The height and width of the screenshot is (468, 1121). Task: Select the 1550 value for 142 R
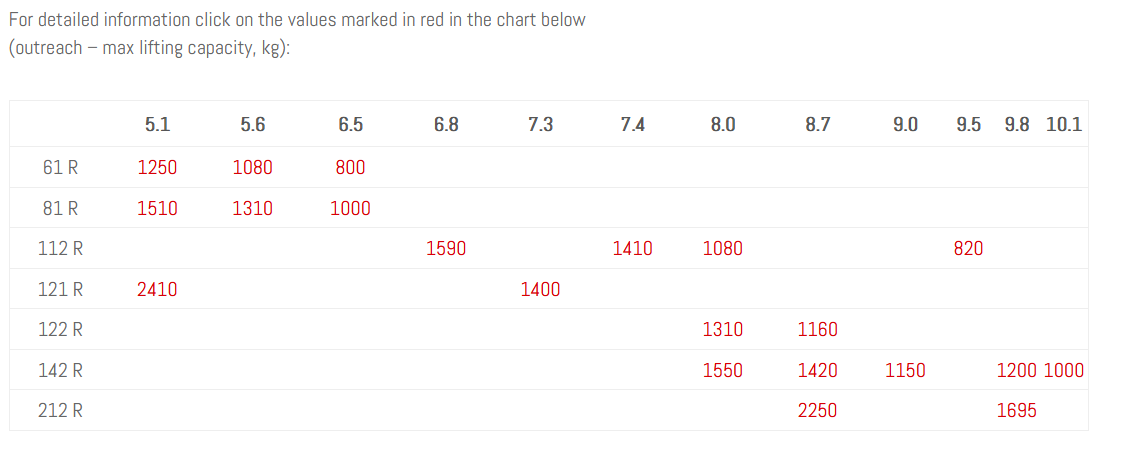click(x=722, y=371)
